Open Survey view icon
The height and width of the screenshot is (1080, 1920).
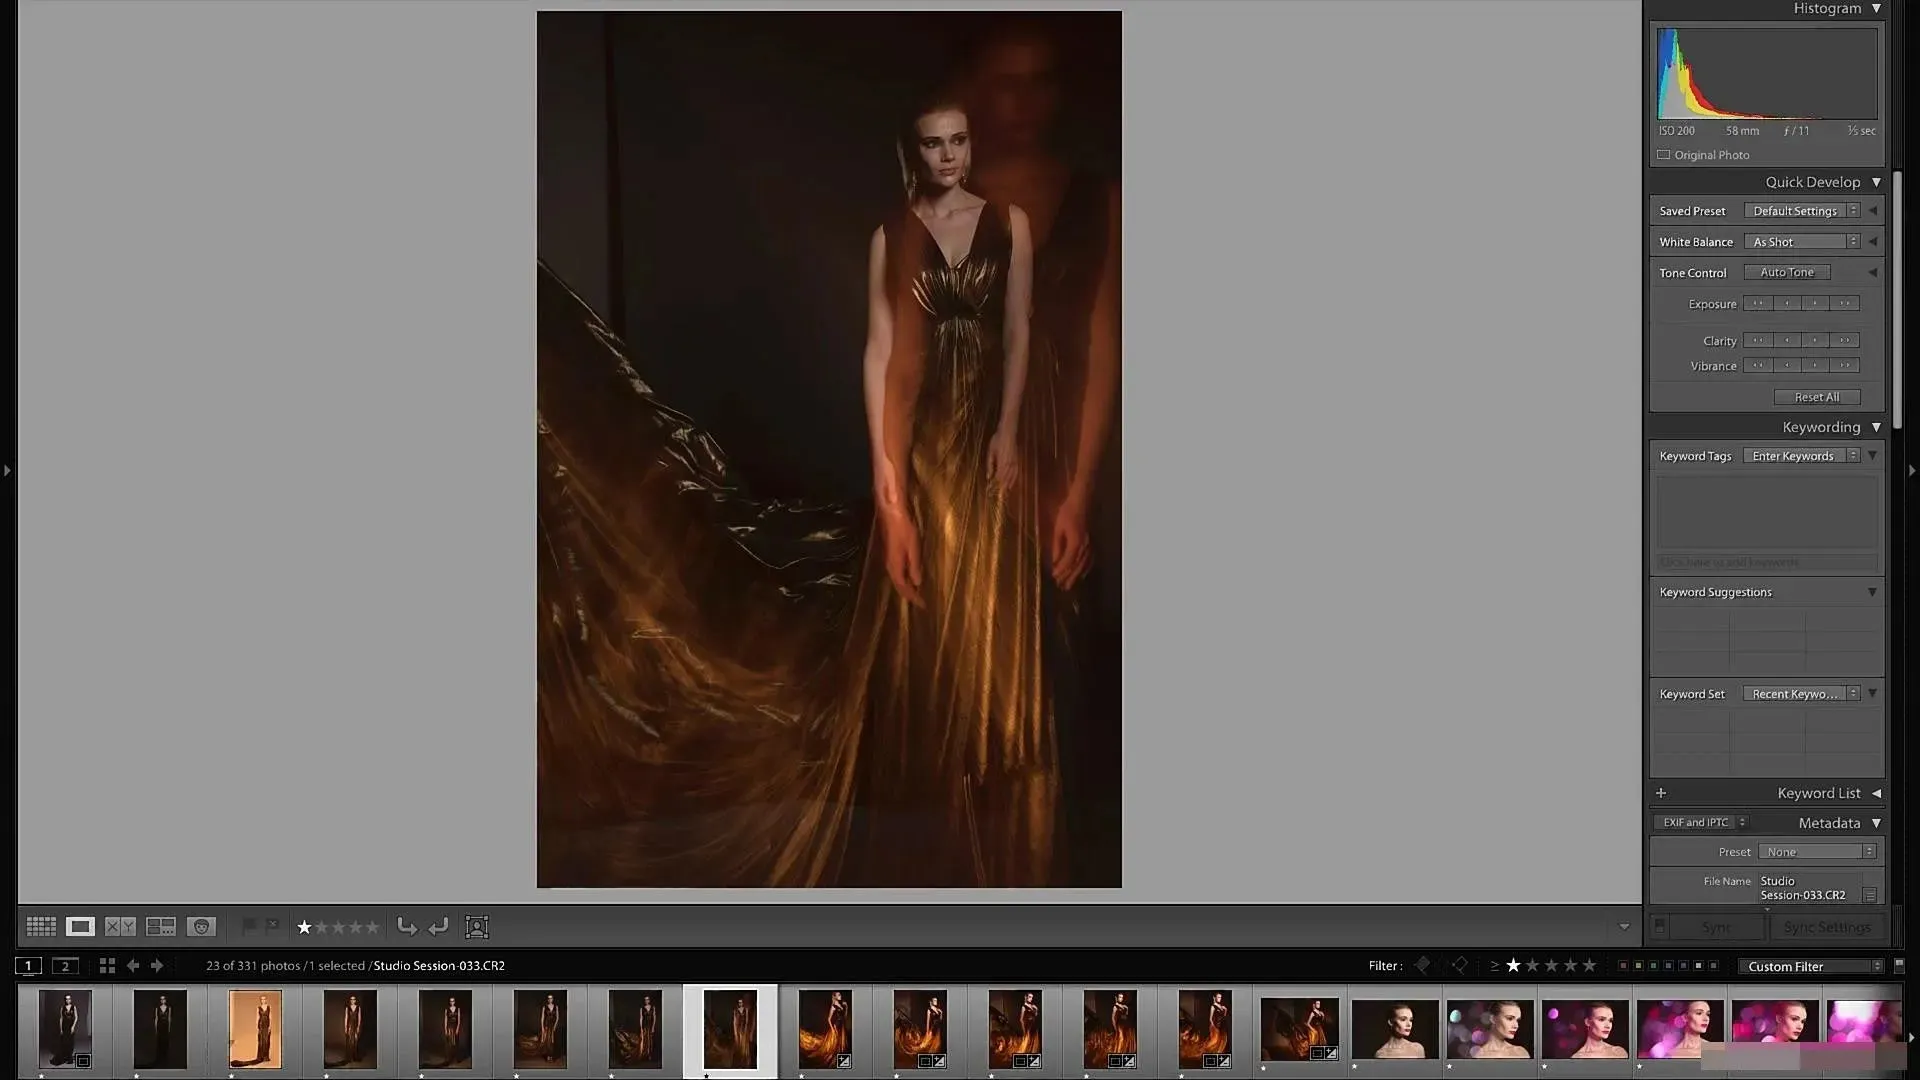(160, 927)
